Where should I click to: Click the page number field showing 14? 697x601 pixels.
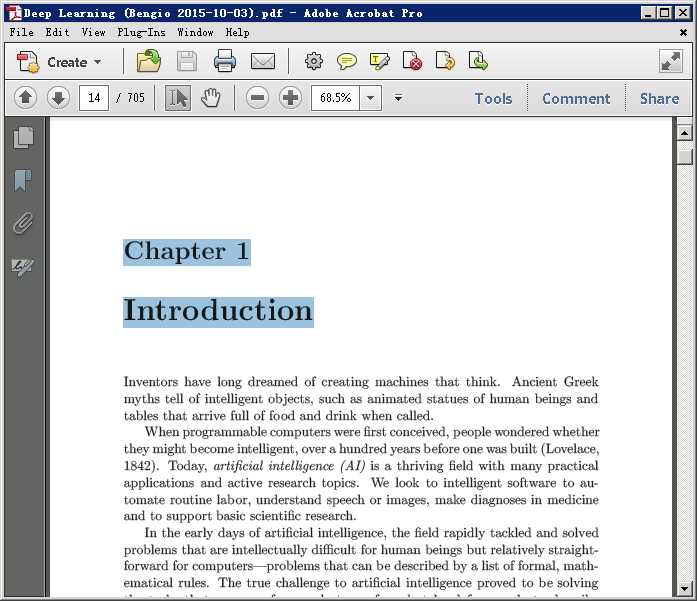pos(94,97)
